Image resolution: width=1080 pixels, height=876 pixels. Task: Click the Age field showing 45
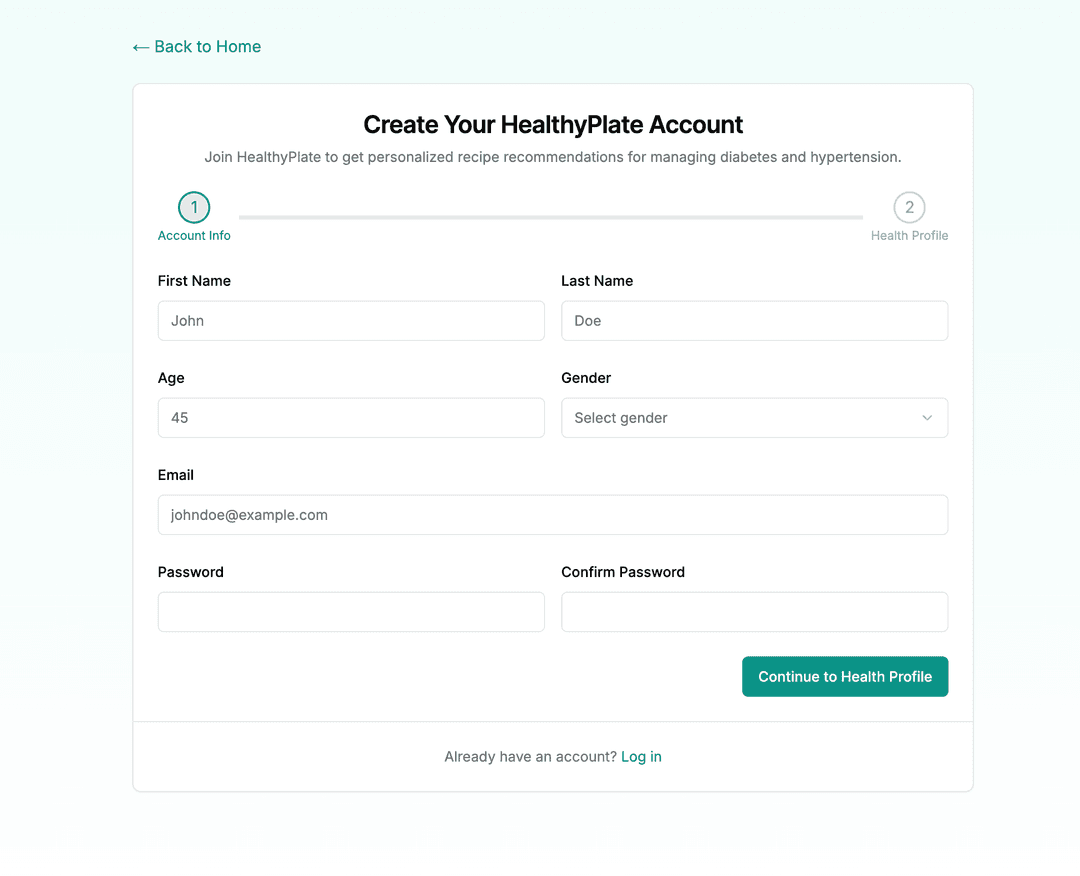click(x=351, y=418)
